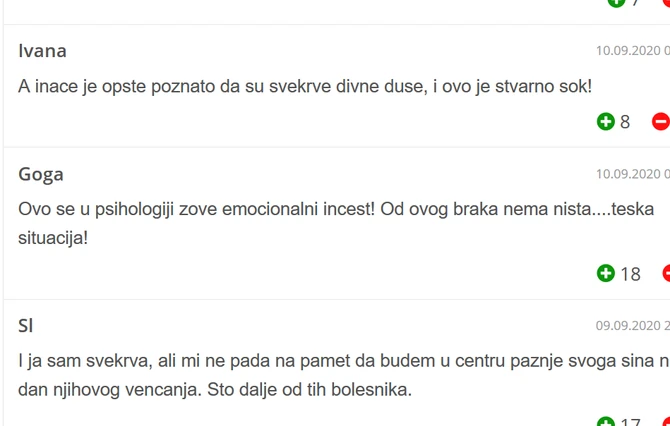The height and width of the screenshot is (426, 670).
Task: Click green plus icon above Ivana's comment
Action: [x=616, y=3]
